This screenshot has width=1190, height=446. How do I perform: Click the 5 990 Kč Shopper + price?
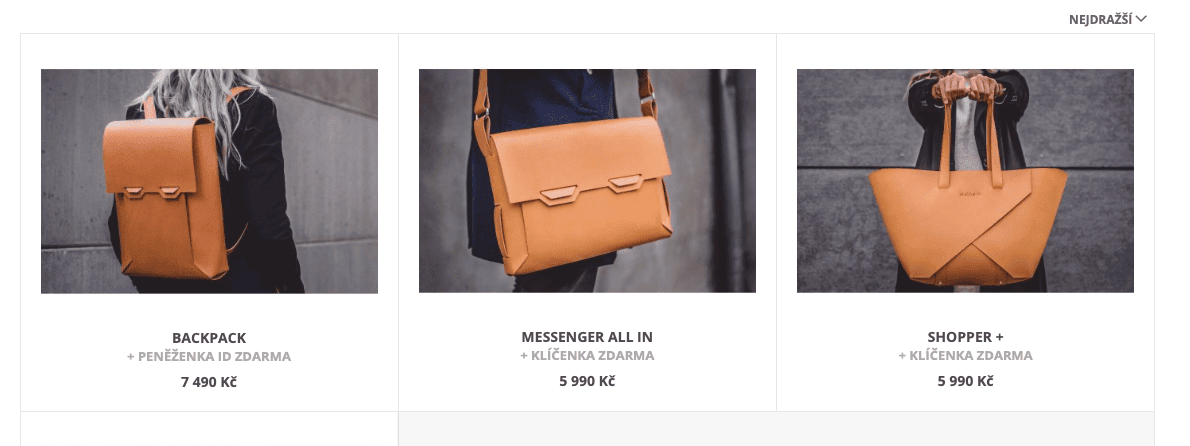coord(965,381)
